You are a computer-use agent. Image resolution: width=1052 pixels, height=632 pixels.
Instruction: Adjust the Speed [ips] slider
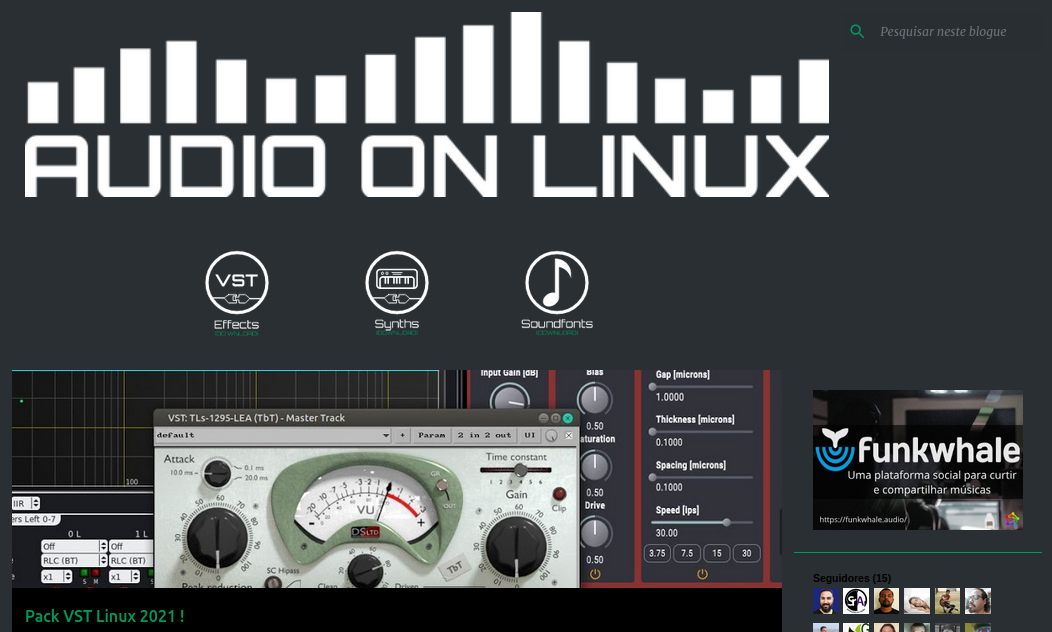pyautogui.click(x=702, y=522)
